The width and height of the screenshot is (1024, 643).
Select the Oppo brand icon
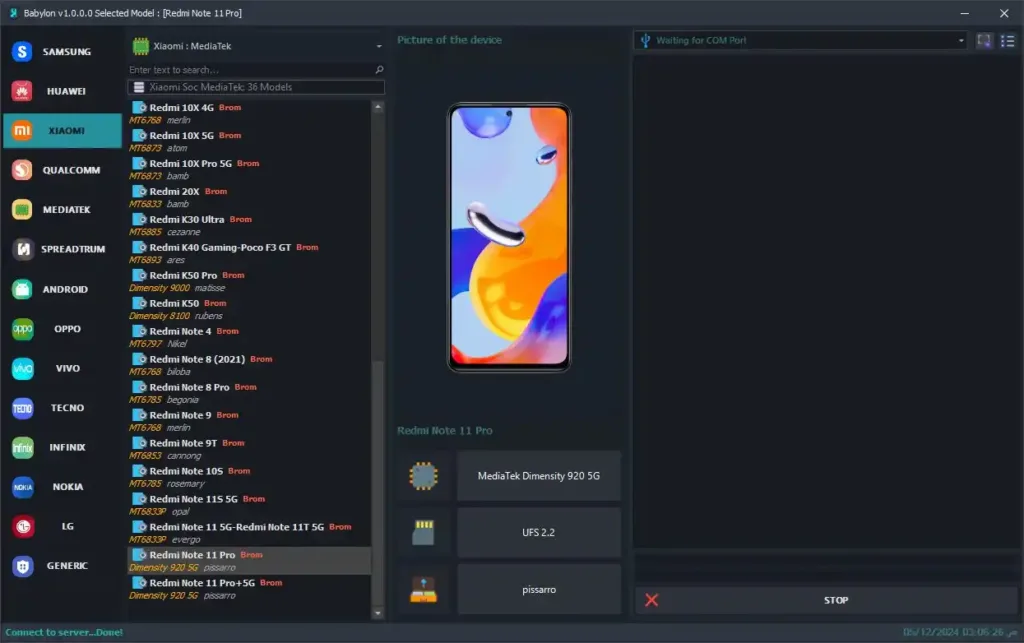(23, 329)
